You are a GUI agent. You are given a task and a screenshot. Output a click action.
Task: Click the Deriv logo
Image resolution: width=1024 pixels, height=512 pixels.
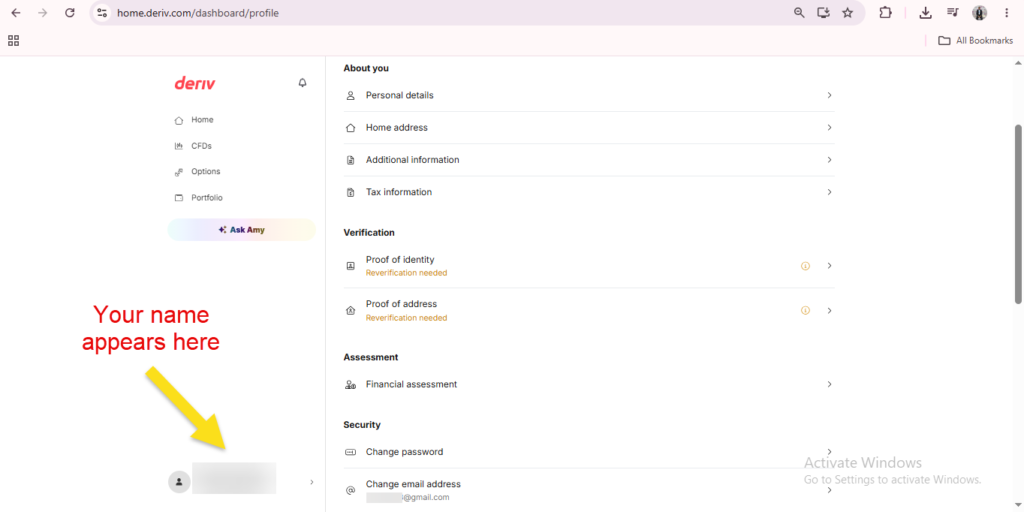(195, 84)
